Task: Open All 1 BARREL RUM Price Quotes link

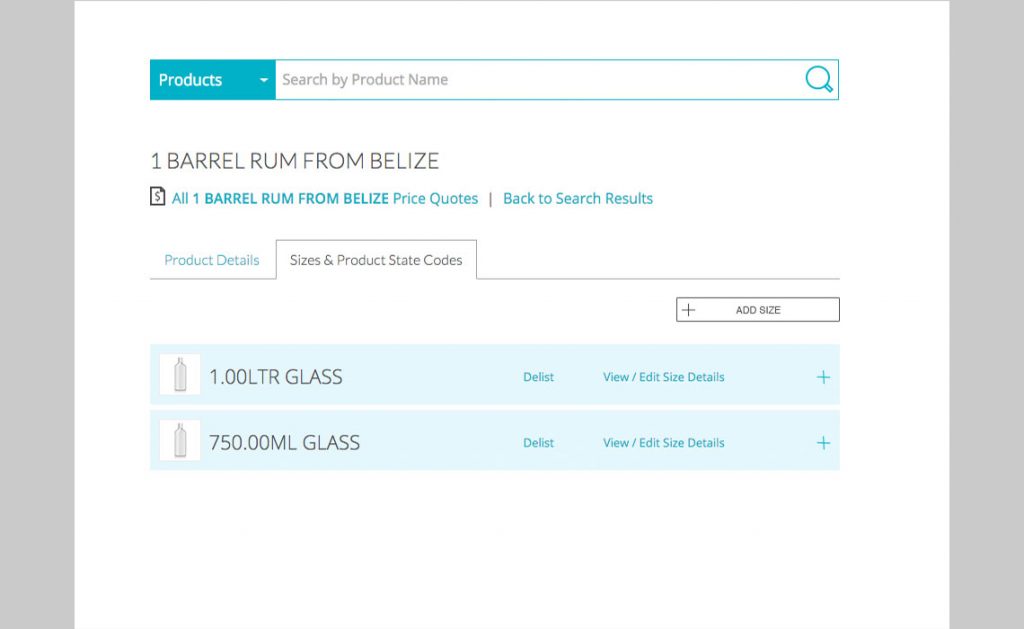Action: (x=325, y=198)
